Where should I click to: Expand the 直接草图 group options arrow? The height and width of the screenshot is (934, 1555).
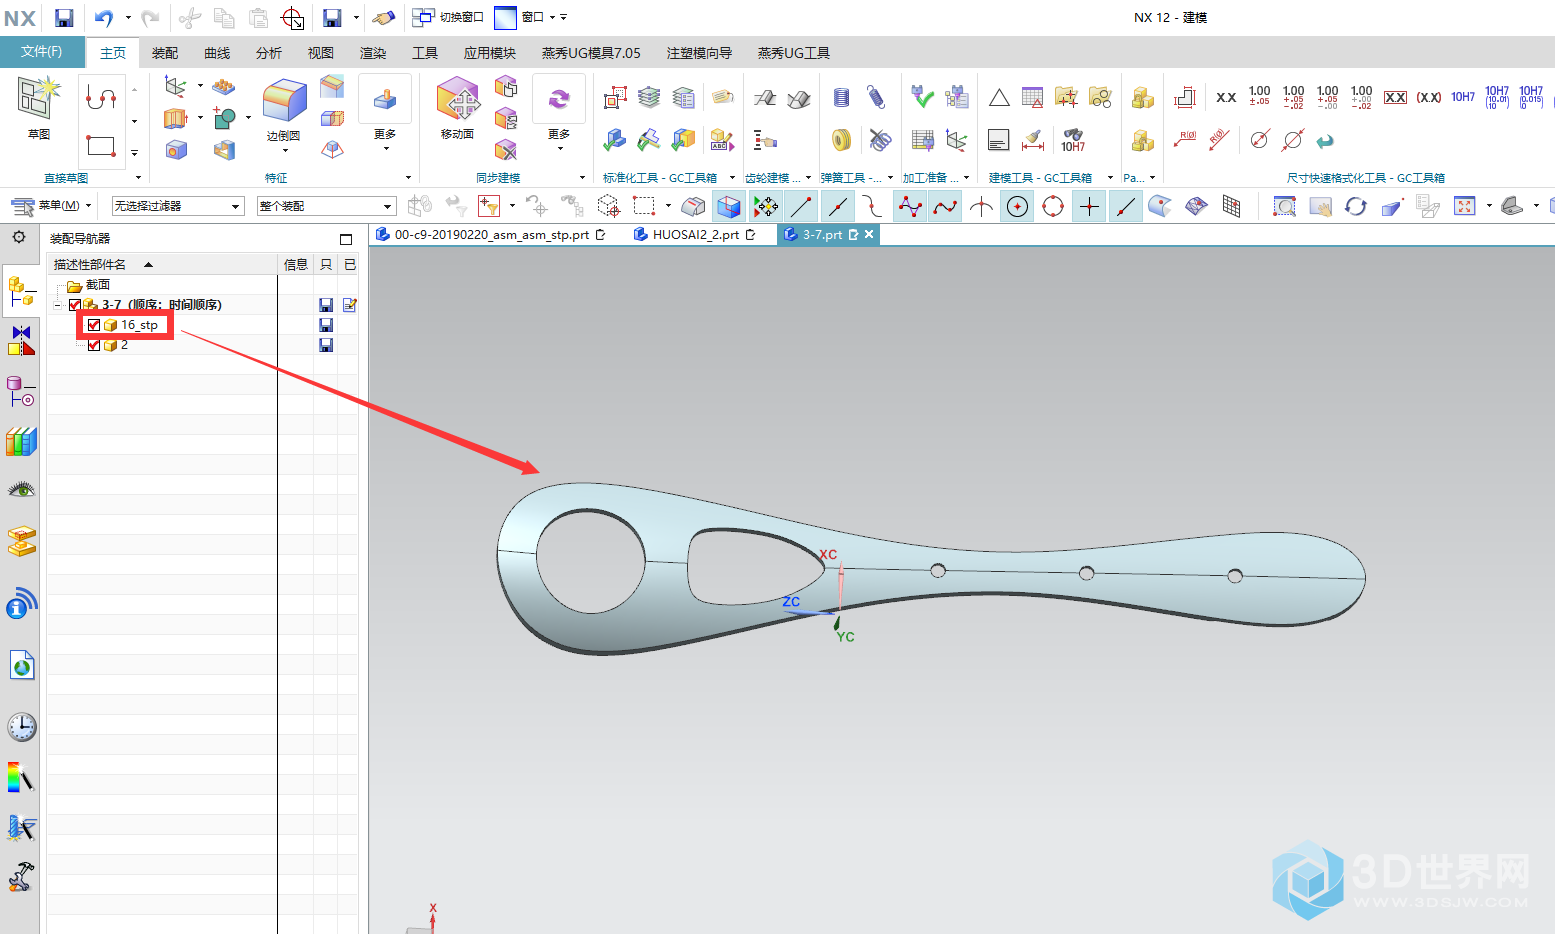click(139, 178)
